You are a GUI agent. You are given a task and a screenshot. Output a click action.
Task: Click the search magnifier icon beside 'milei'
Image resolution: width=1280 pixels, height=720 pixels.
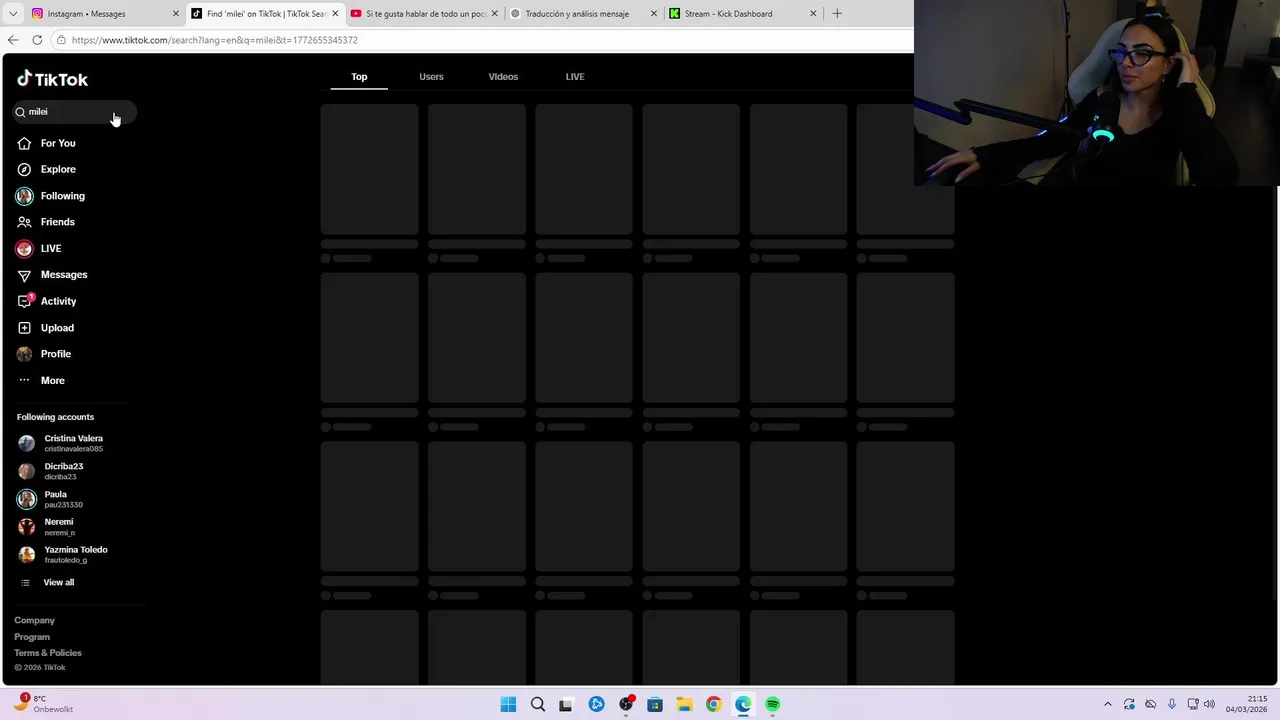click(x=20, y=112)
